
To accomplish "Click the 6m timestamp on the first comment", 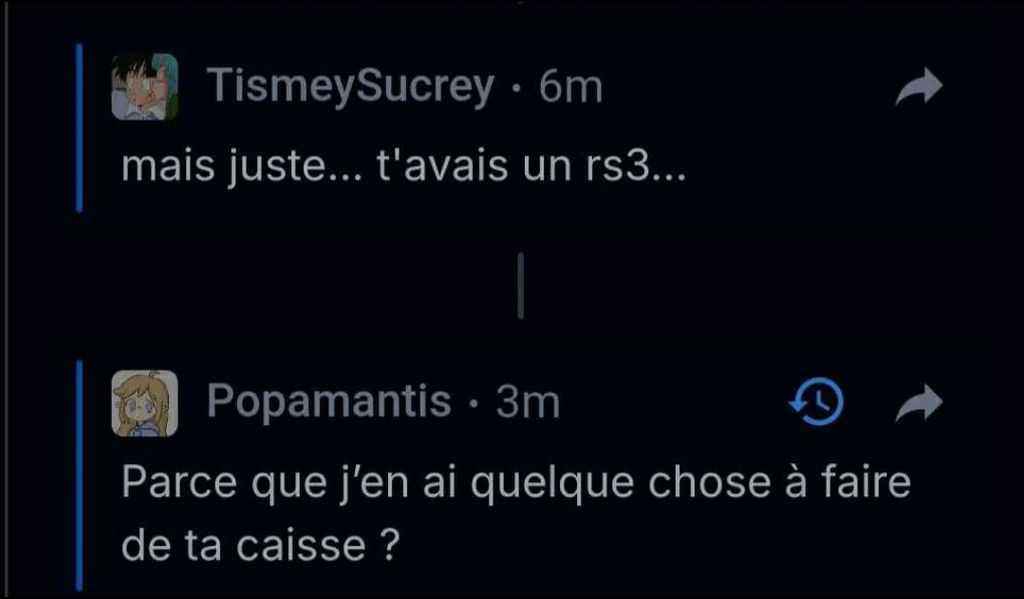I will point(570,88).
